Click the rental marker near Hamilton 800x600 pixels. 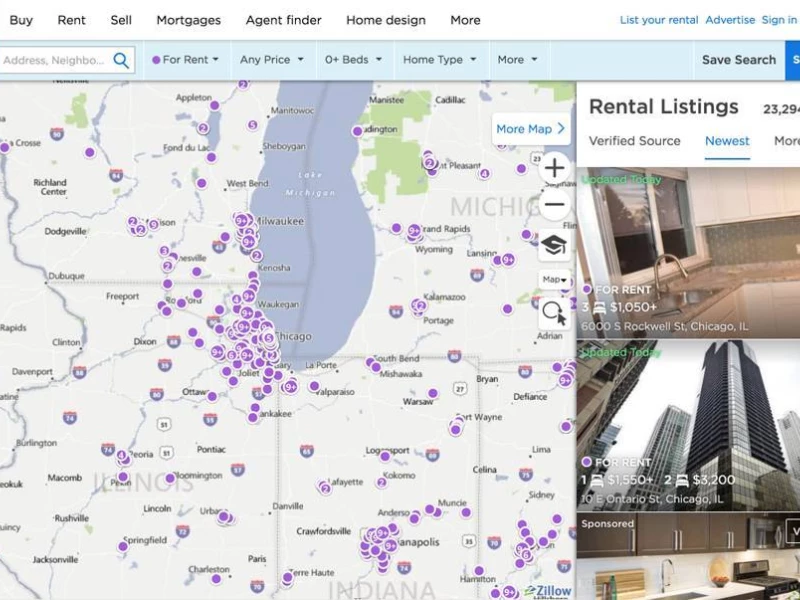[x=479, y=571]
